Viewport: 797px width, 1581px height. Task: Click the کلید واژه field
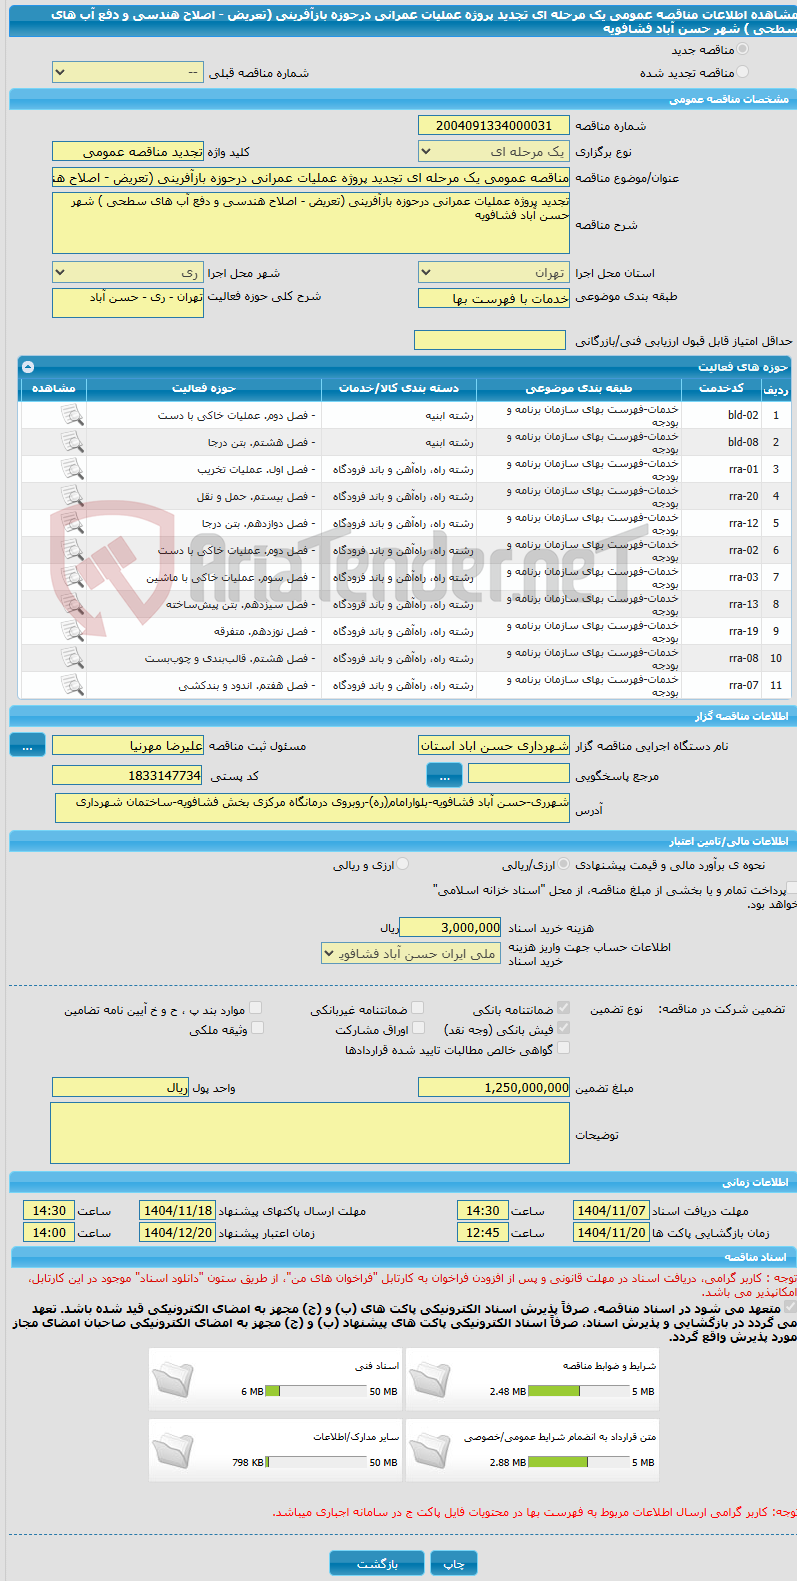pos(127,152)
